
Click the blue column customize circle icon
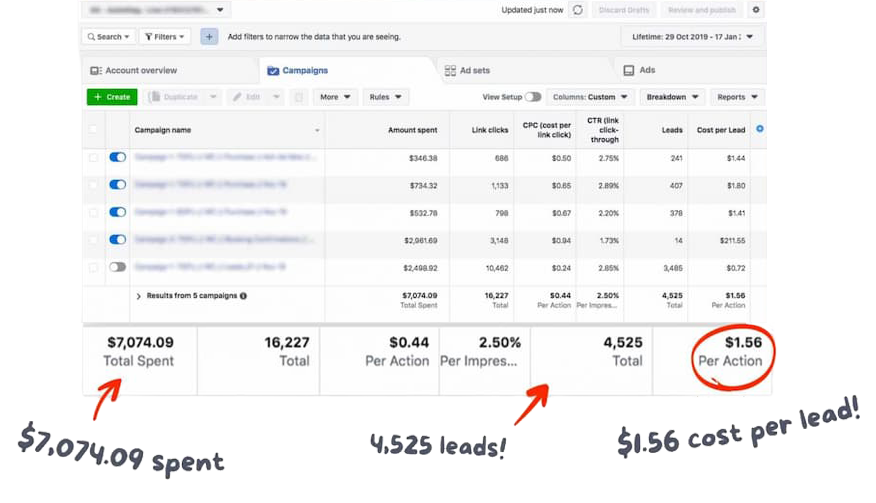pyautogui.click(x=760, y=129)
